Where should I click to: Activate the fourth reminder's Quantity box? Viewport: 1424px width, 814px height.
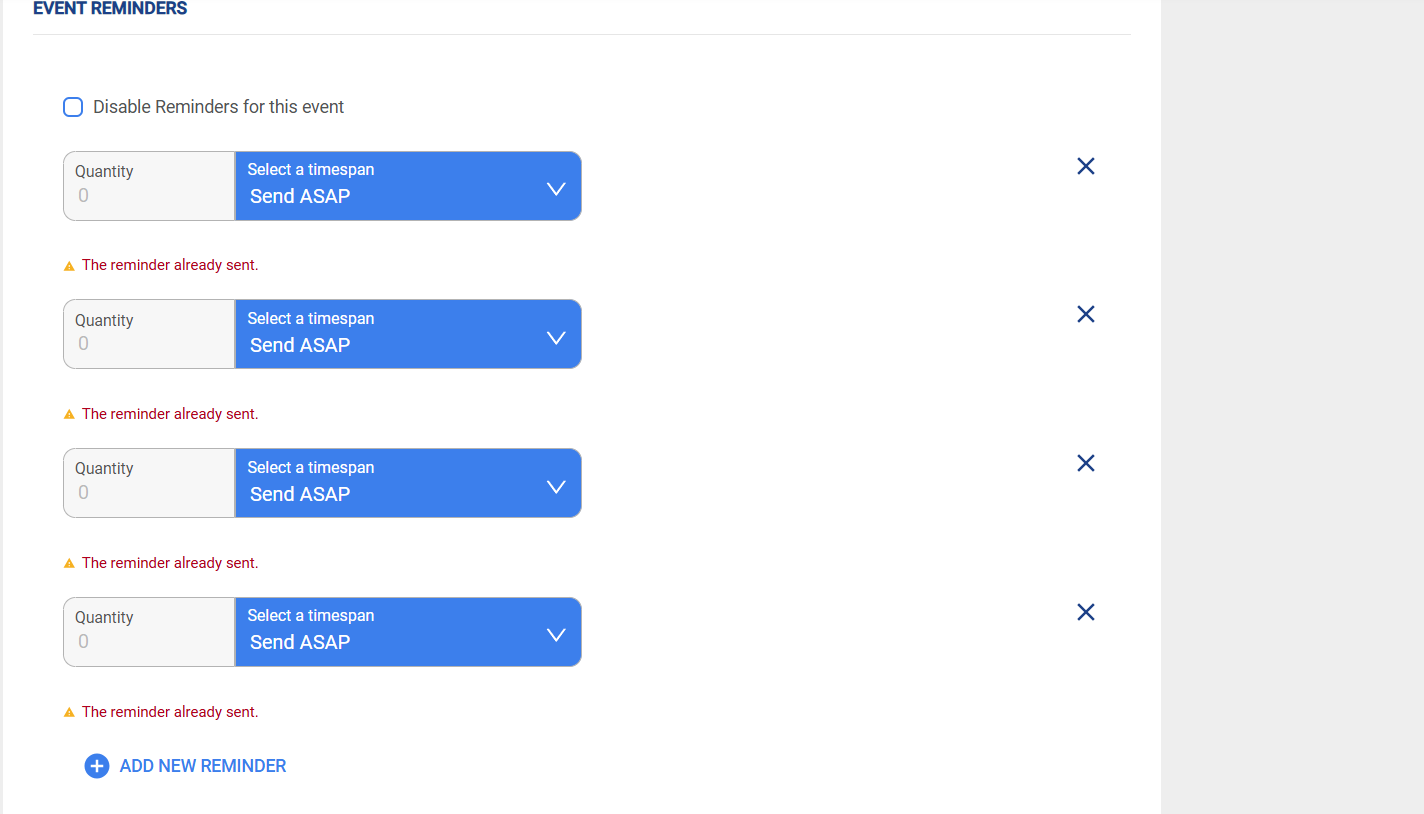149,632
